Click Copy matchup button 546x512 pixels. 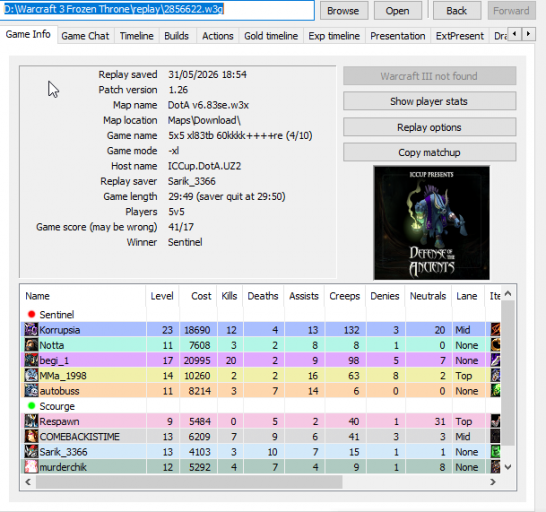pos(429,153)
